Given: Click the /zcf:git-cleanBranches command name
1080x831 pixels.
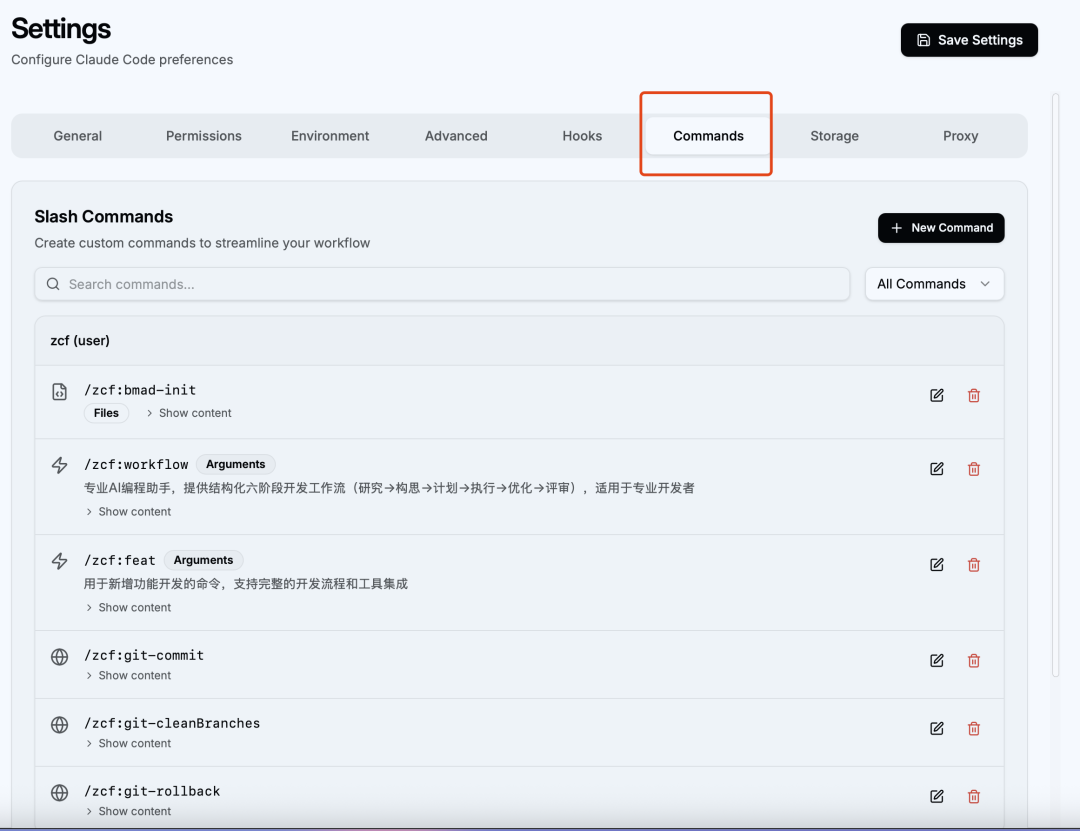Looking at the screenshot, I should click(x=172, y=724).
